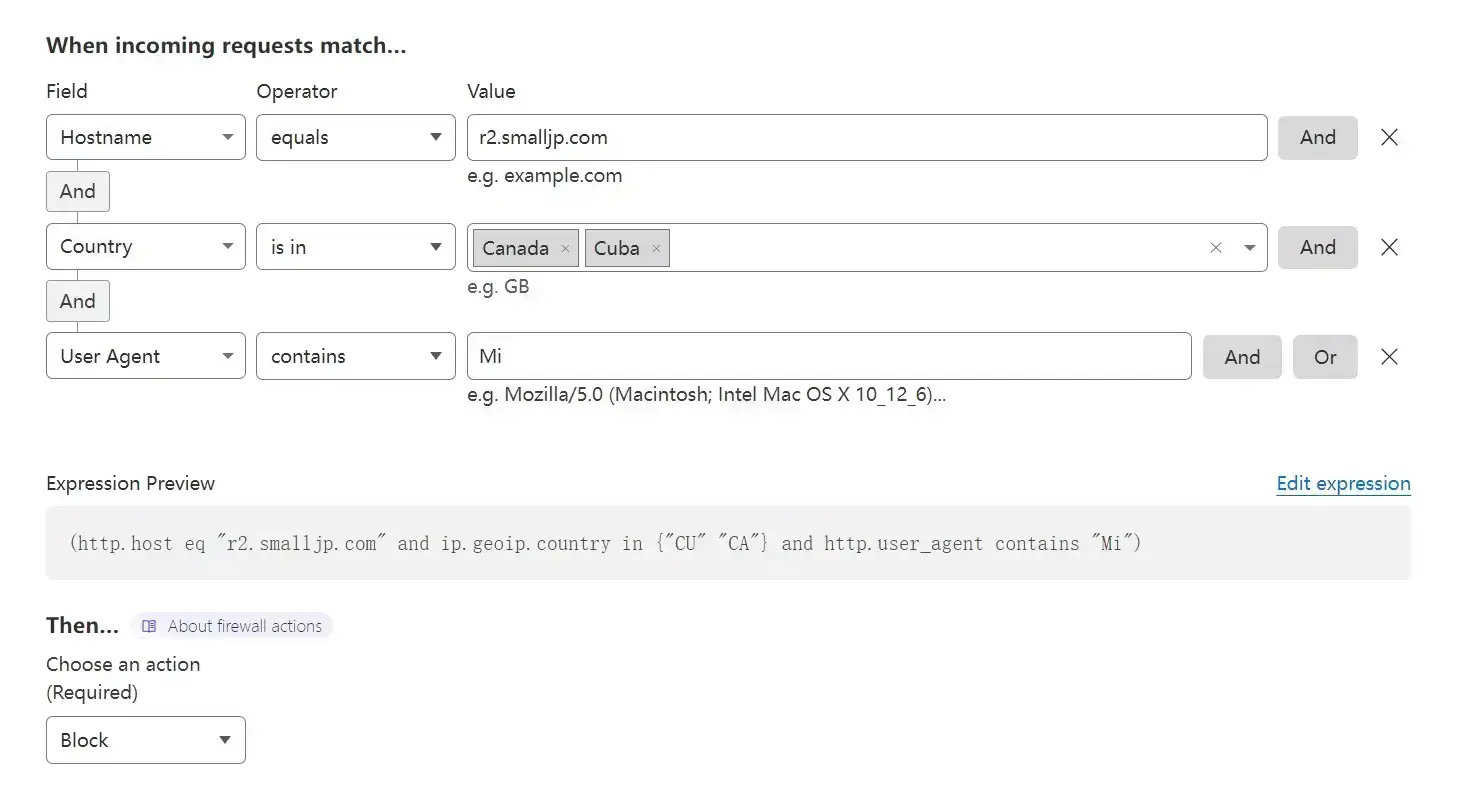This screenshot has height=805, width=1467.
Task: Open the firewall actions book icon
Action: click(x=149, y=626)
